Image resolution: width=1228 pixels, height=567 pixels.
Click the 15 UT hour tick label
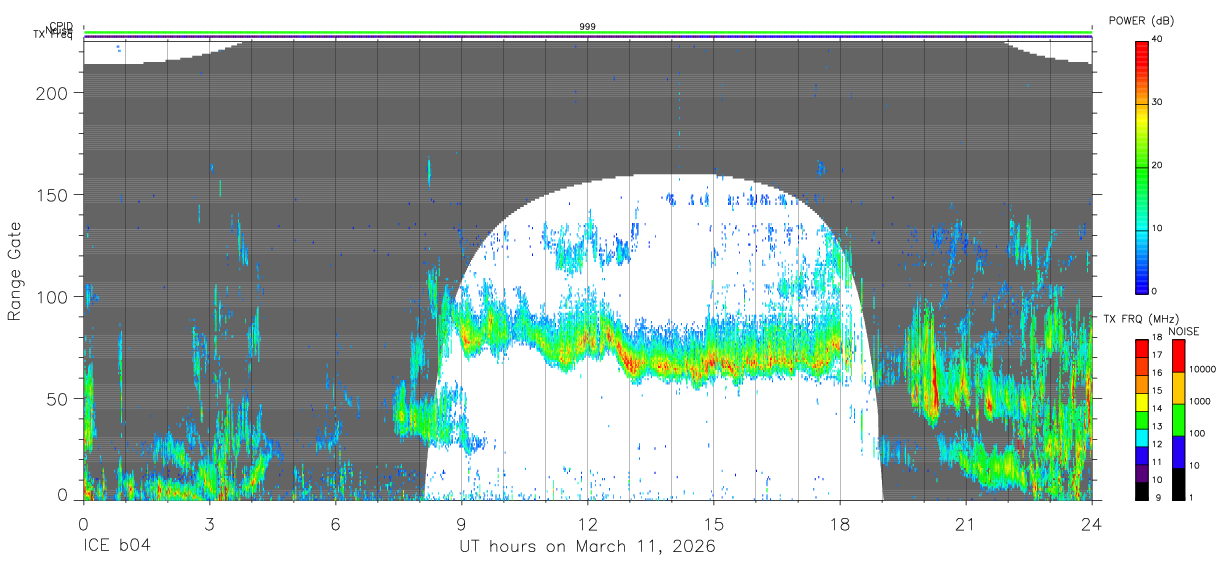[x=714, y=524]
